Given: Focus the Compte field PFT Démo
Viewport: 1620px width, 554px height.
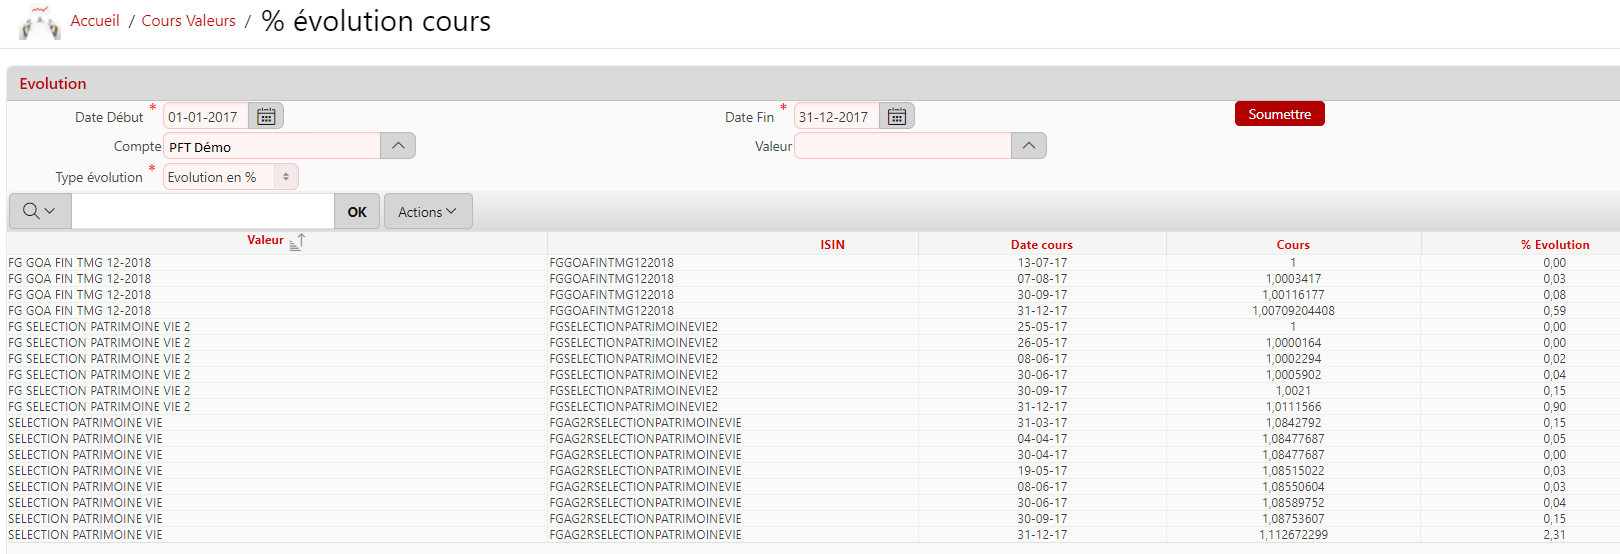Looking at the screenshot, I should [271, 147].
